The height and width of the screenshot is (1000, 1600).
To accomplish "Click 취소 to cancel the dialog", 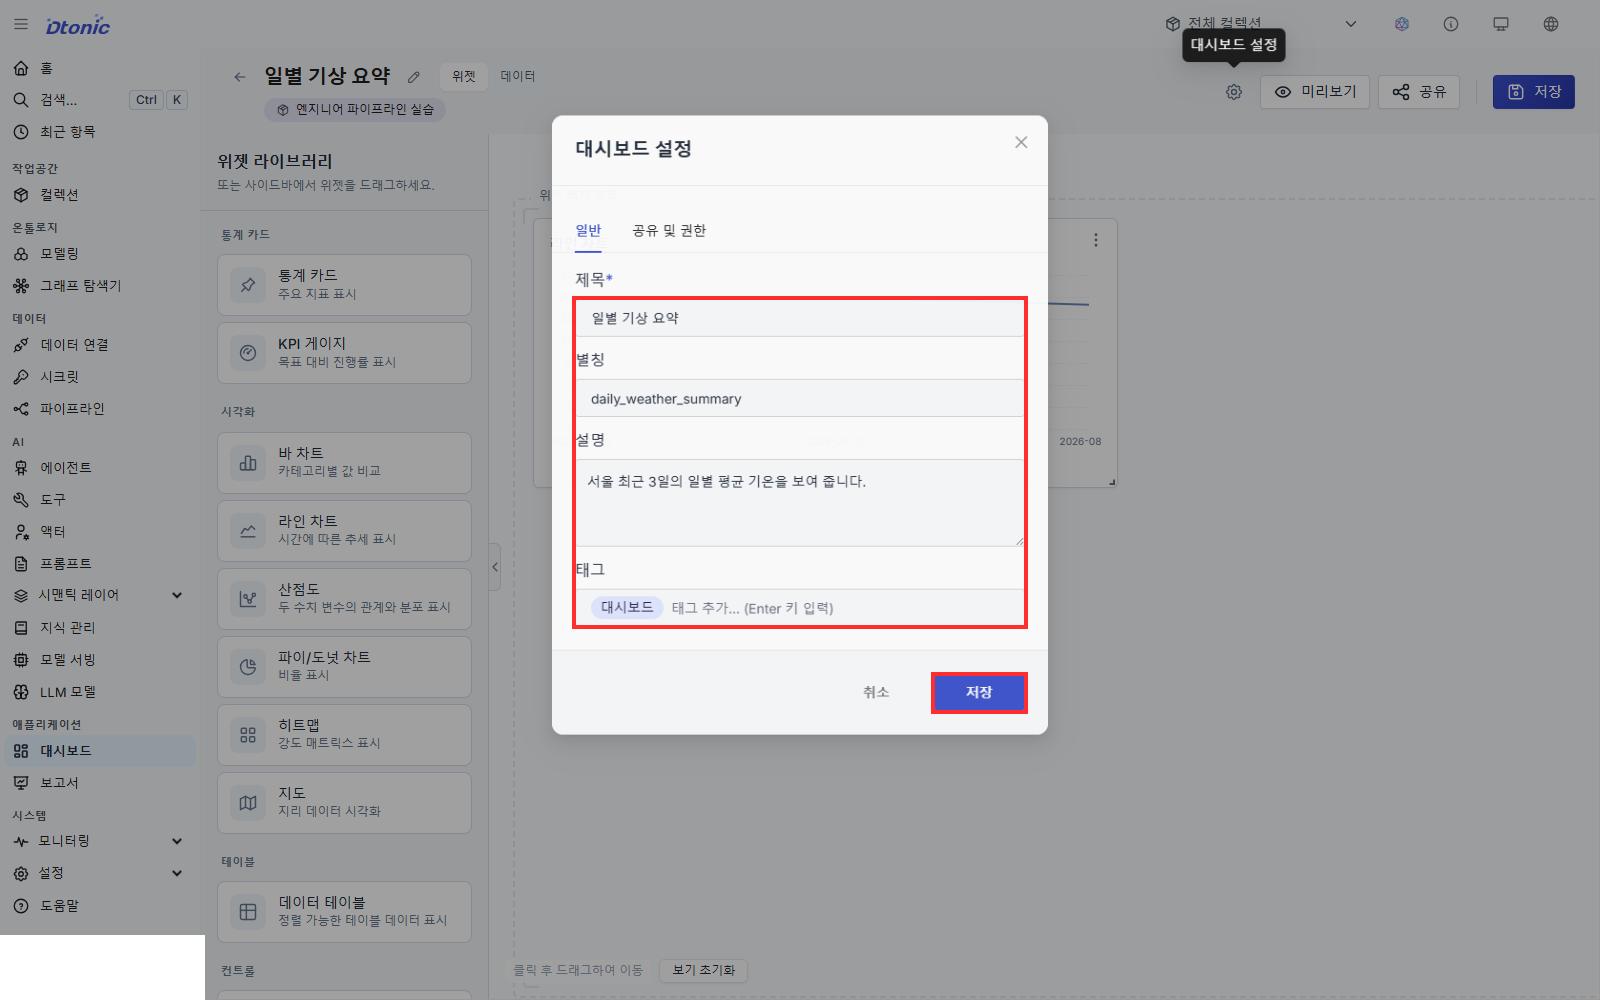I will 876,692.
